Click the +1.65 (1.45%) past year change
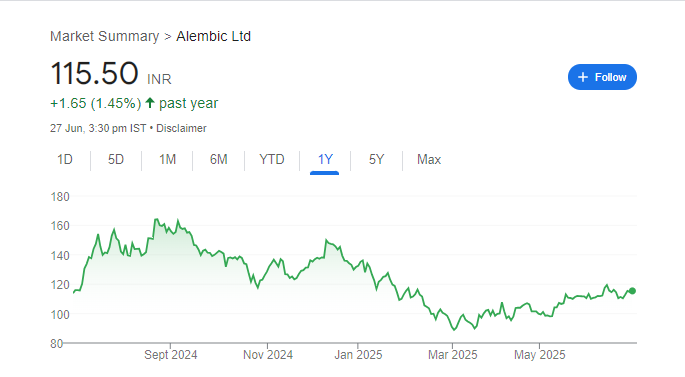Screen dimensions: 685x377 (134, 104)
